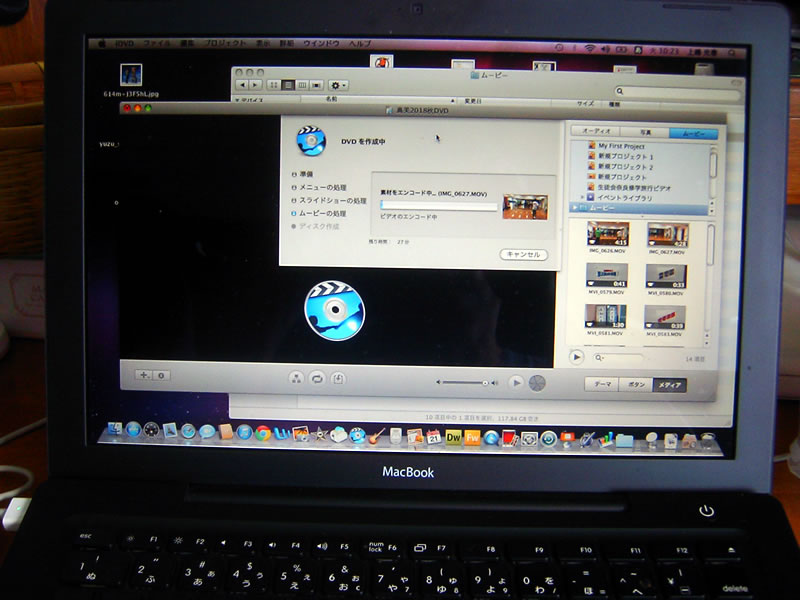Switch Finder window to list view
This screenshot has width=800, height=600.
point(288,85)
